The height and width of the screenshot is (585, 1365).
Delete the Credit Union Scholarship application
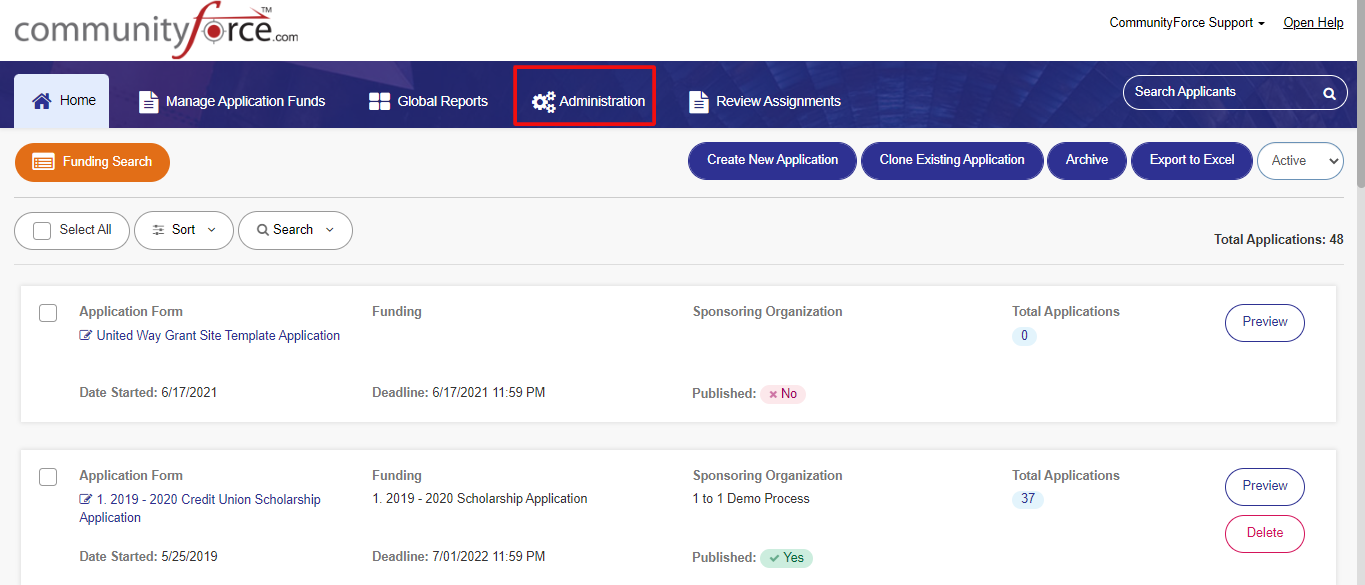1265,533
